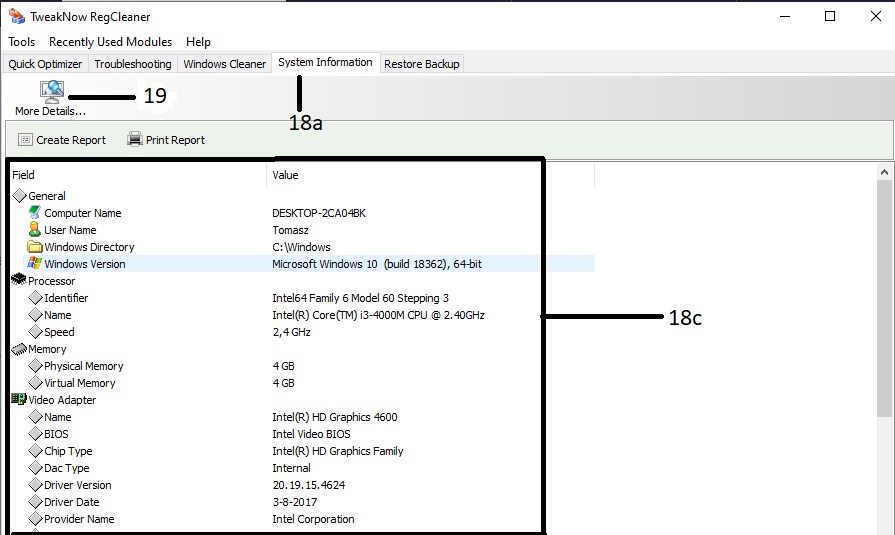Click the Video Adapter card icon
The height and width of the screenshot is (535, 895).
[x=19, y=399]
